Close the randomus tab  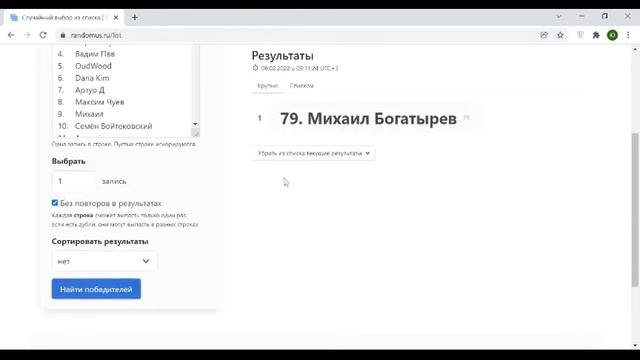coord(116,18)
